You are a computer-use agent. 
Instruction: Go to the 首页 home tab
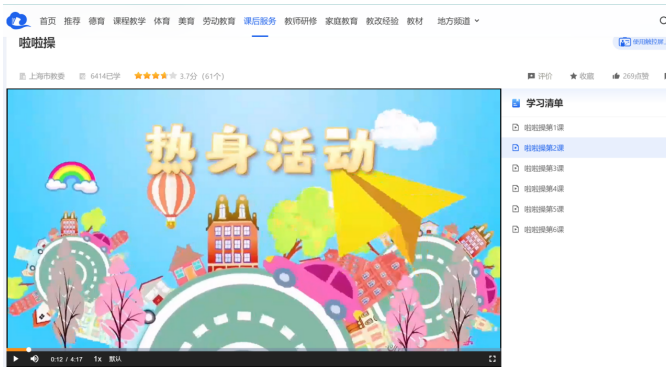click(x=48, y=21)
